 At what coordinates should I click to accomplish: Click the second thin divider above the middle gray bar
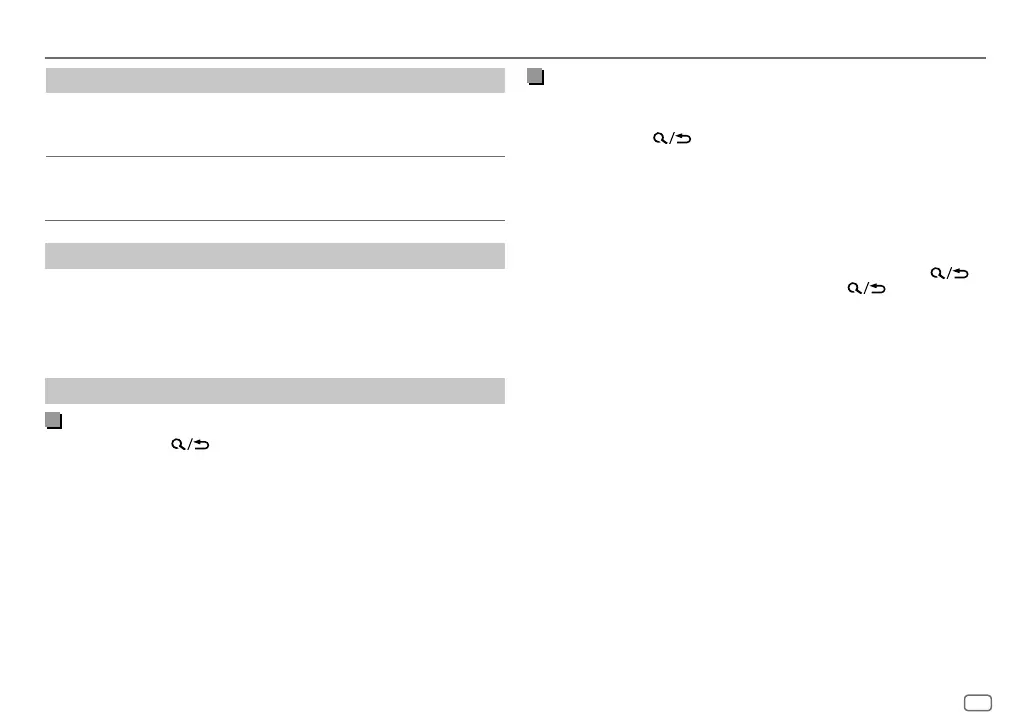tap(275, 220)
